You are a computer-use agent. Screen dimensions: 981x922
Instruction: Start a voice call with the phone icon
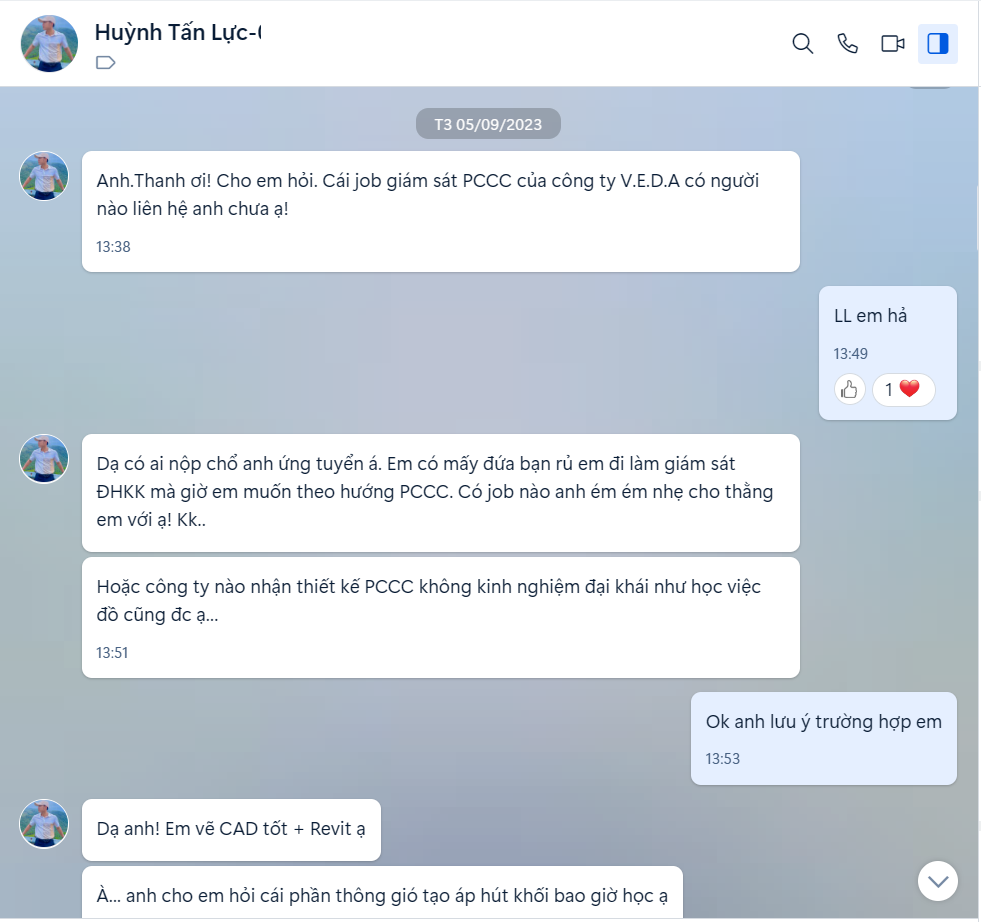coord(848,44)
